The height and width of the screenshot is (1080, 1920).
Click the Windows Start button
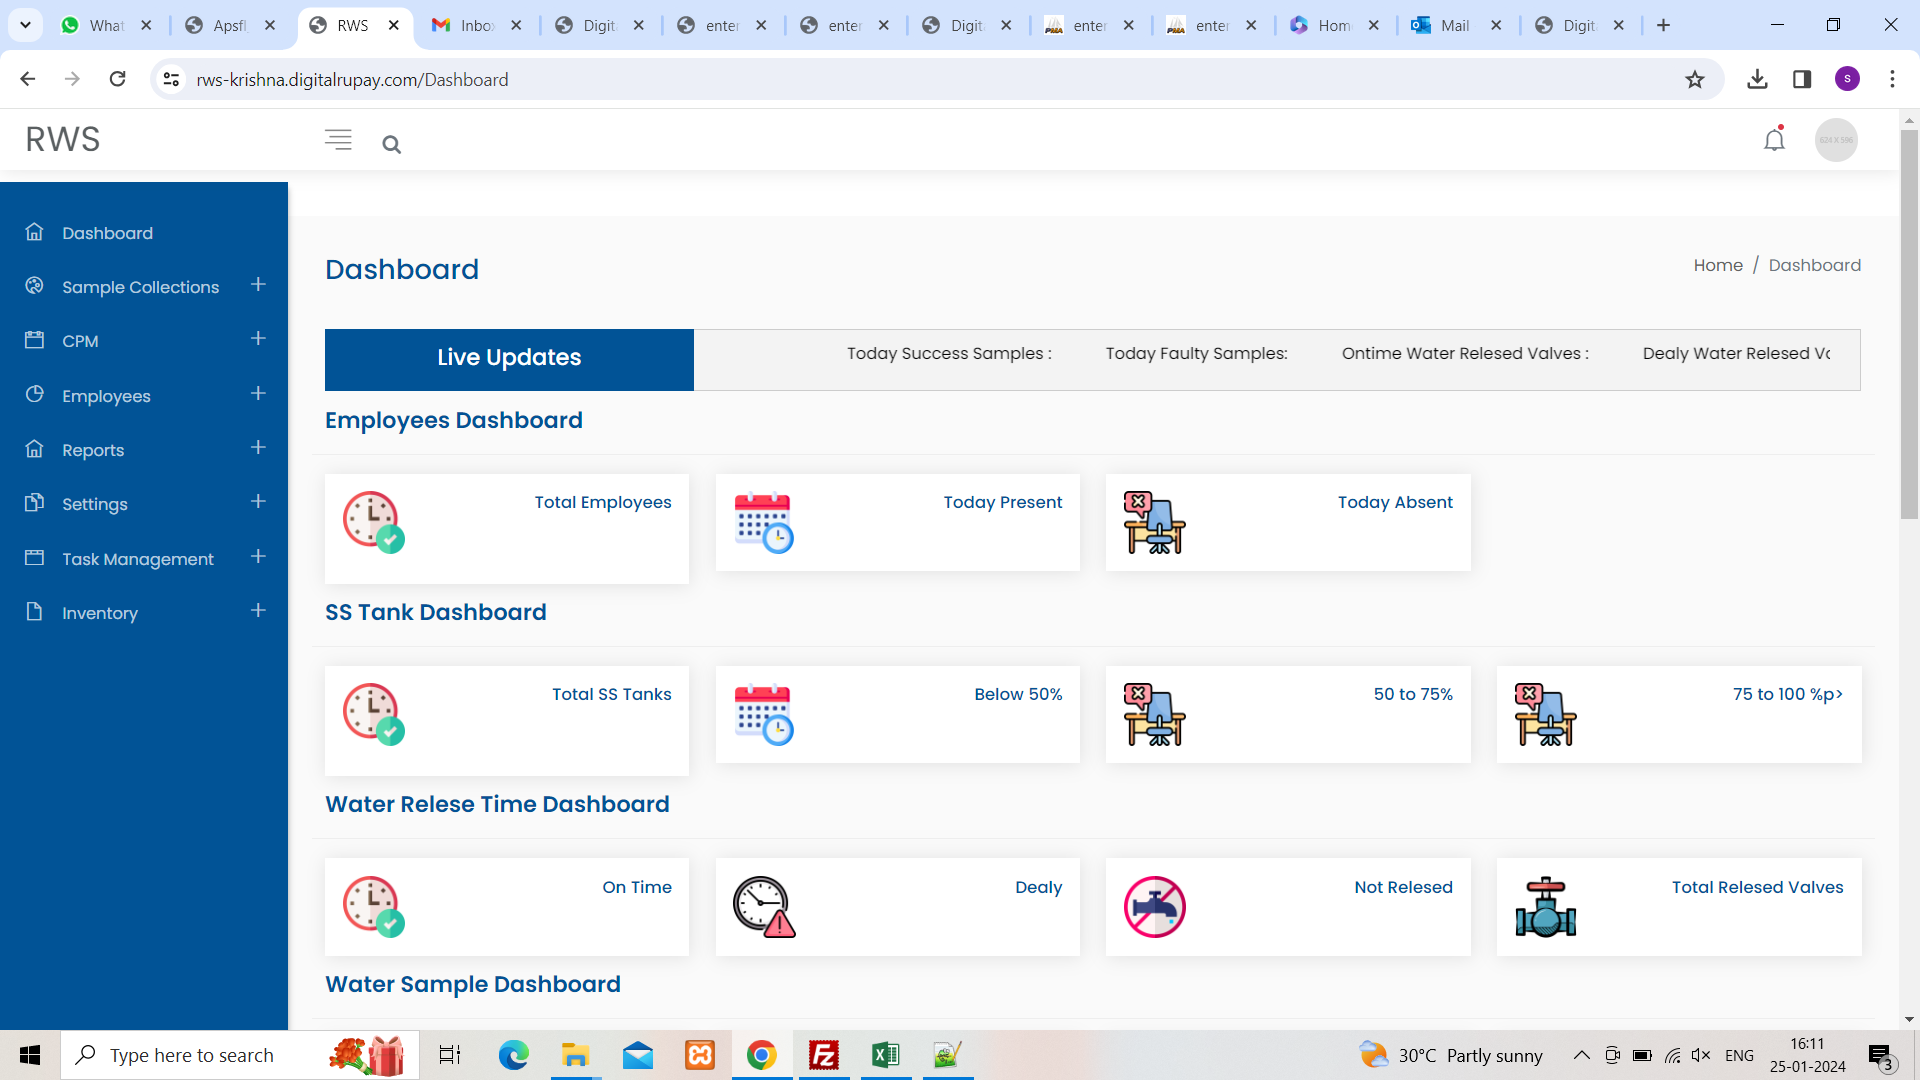pyautogui.click(x=30, y=1055)
